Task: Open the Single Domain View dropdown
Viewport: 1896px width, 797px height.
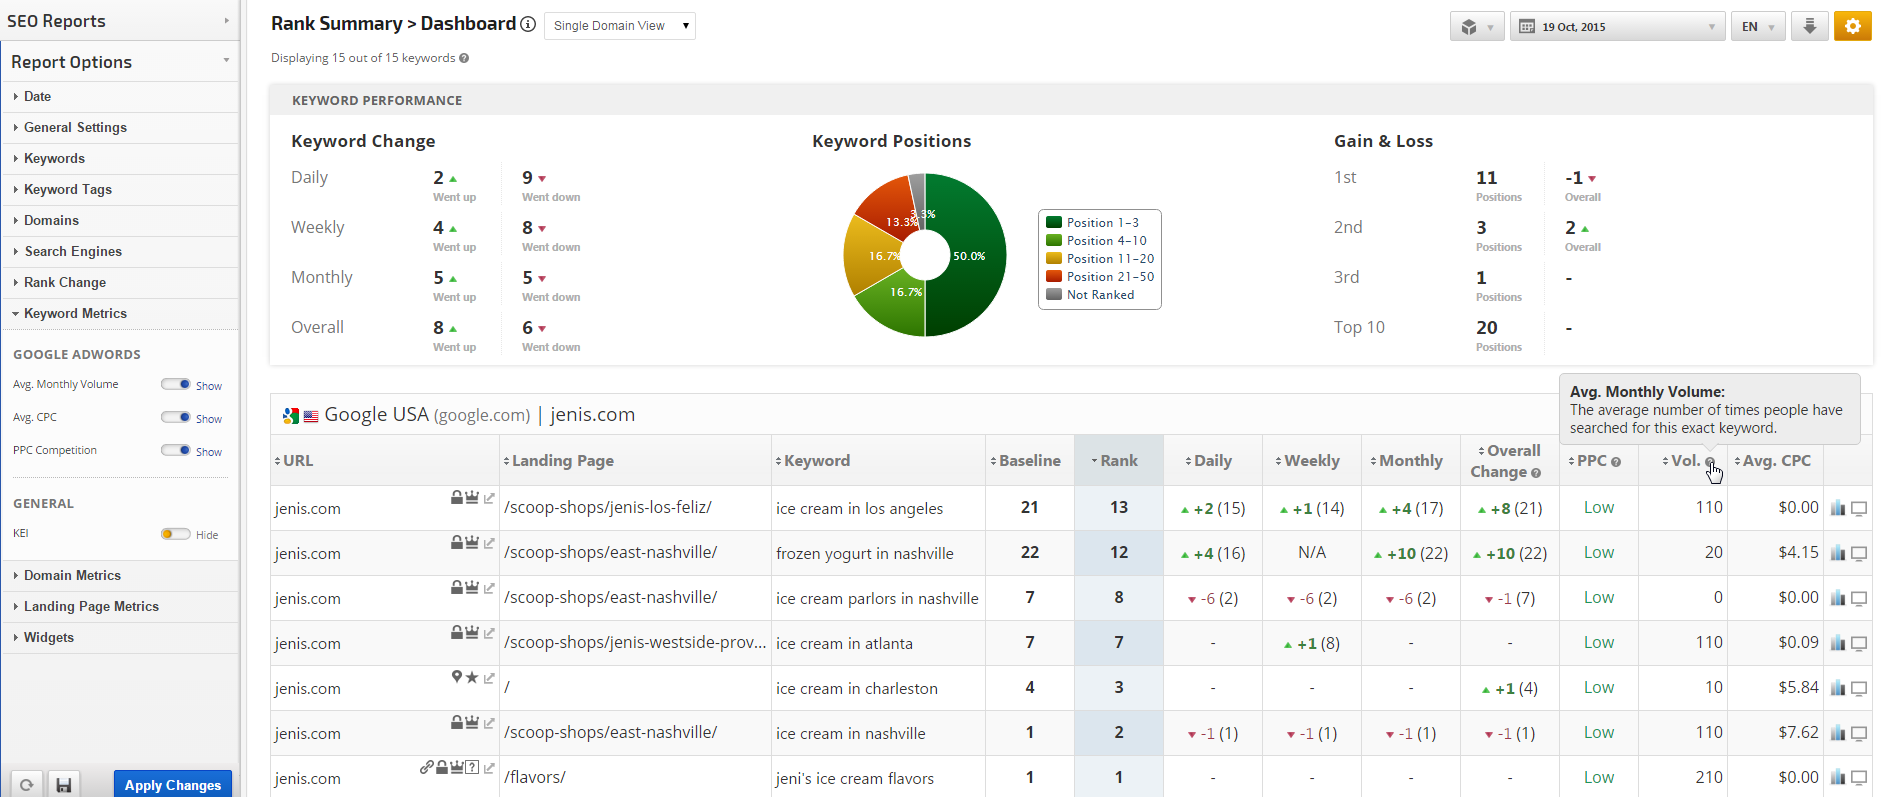Action: tap(620, 26)
